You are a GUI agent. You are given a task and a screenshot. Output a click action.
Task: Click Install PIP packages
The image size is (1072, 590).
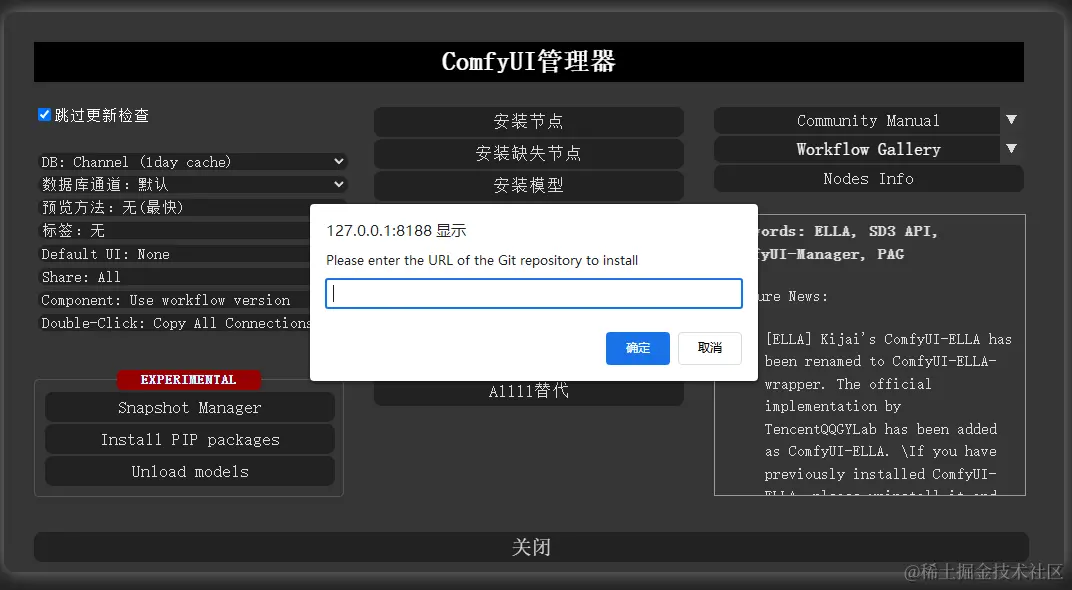pyautogui.click(x=190, y=440)
